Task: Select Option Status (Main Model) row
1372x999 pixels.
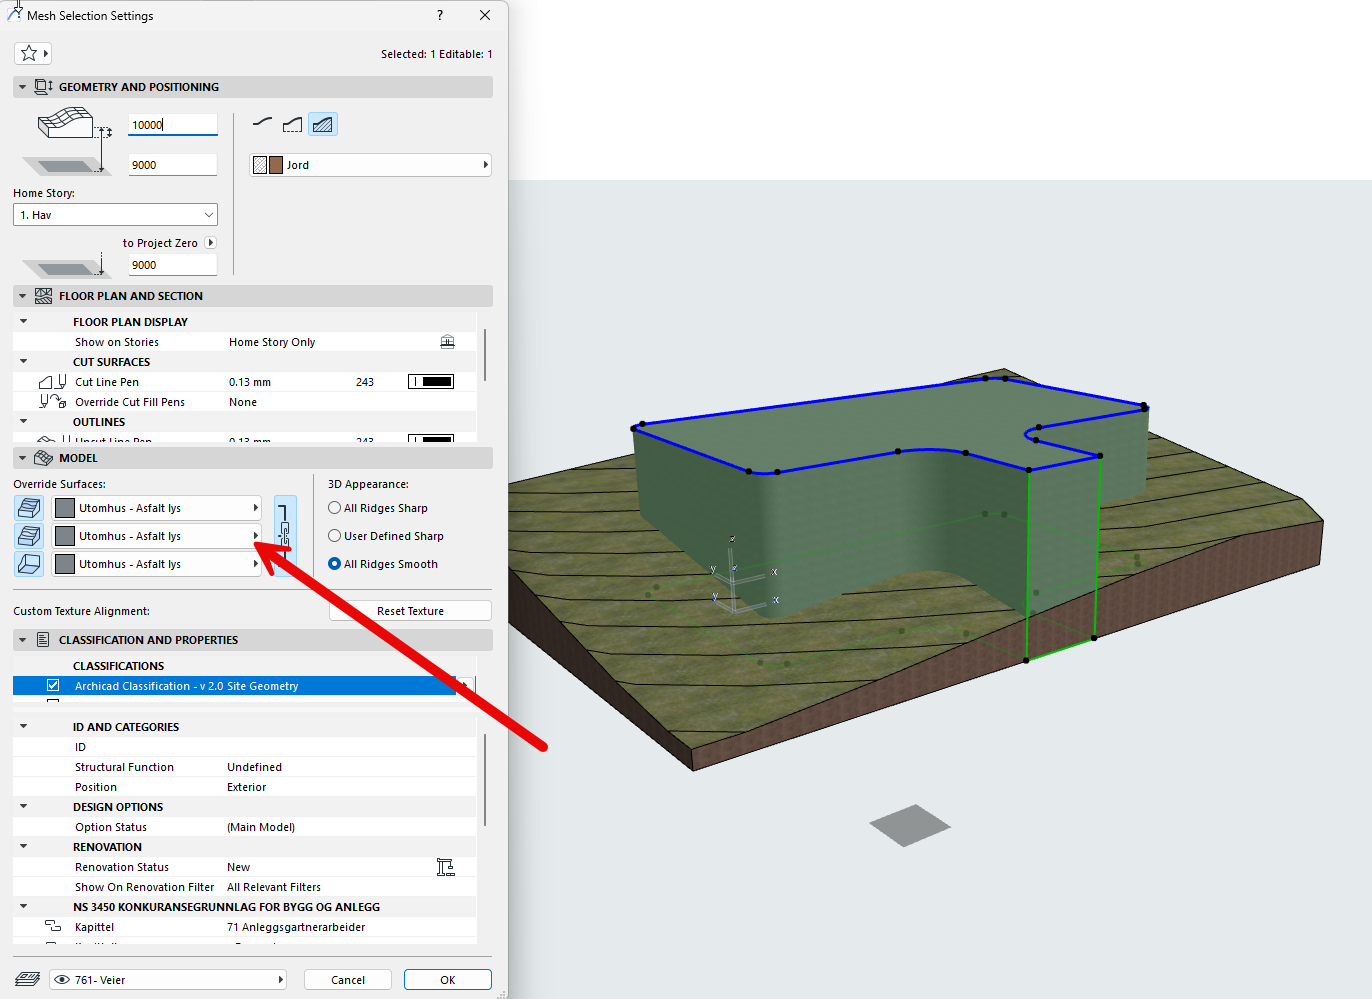Action: (244, 827)
